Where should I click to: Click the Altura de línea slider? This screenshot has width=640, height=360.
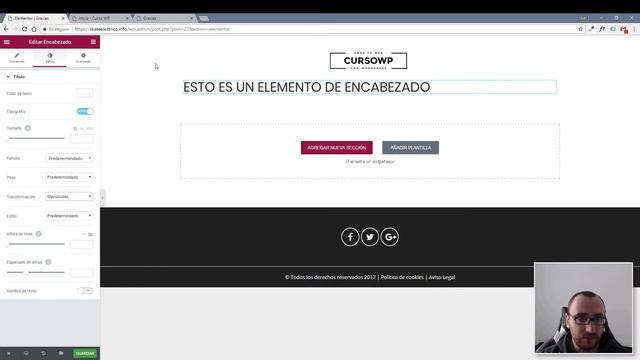pos(36,244)
